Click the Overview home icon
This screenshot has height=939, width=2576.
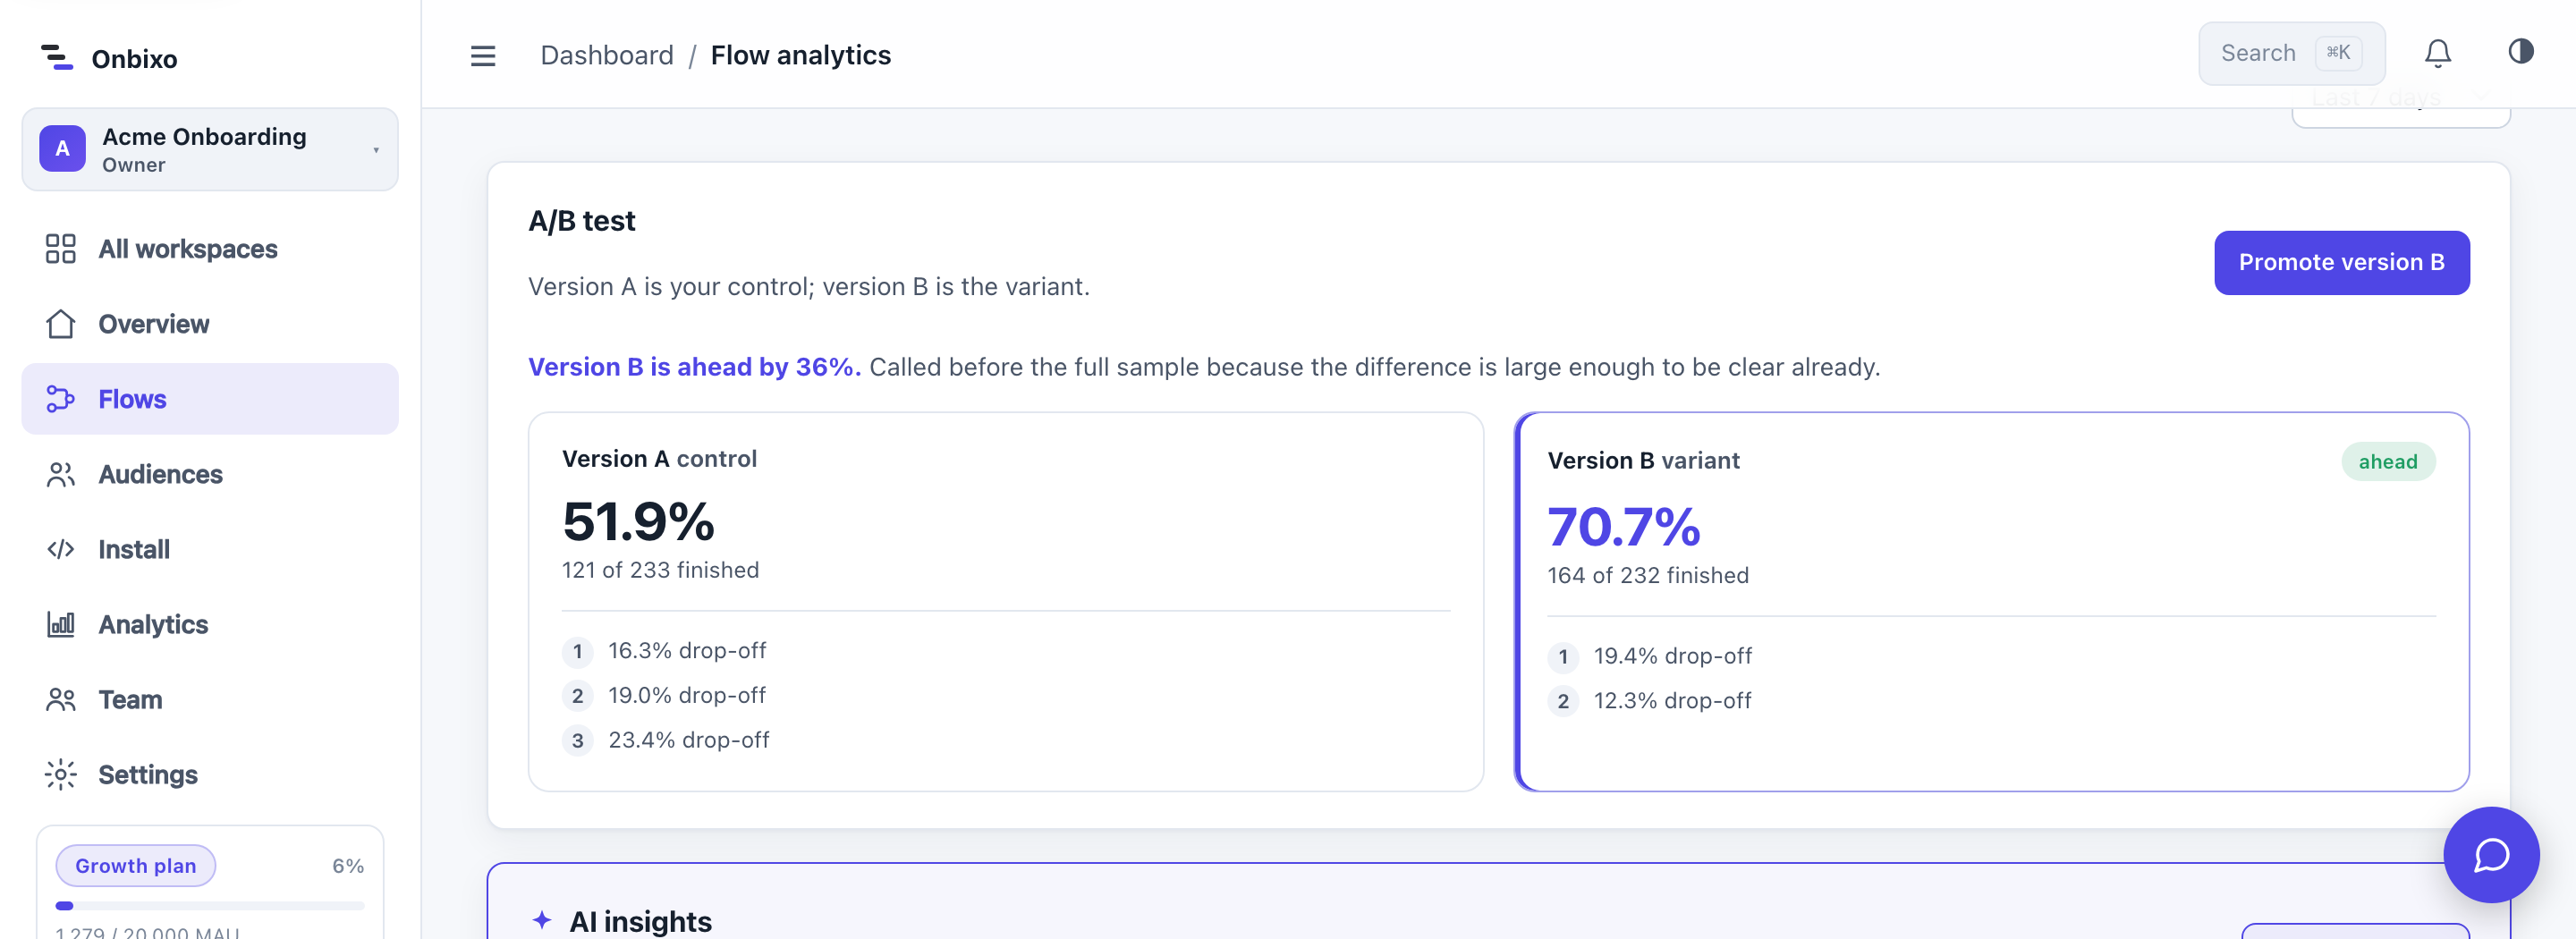pyautogui.click(x=61, y=324)
